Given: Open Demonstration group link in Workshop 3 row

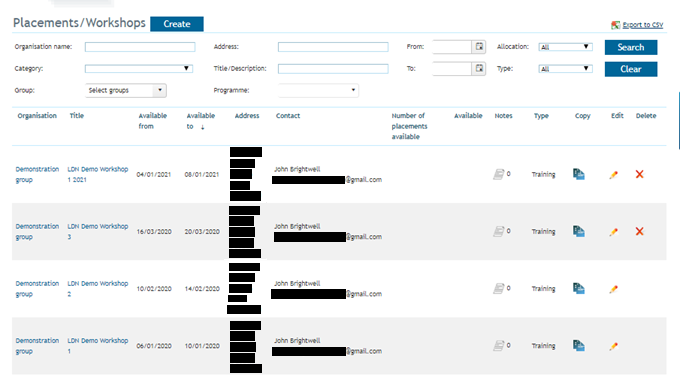Looking at the screenshot, I should pyautogui.click(x=37, y=232).
